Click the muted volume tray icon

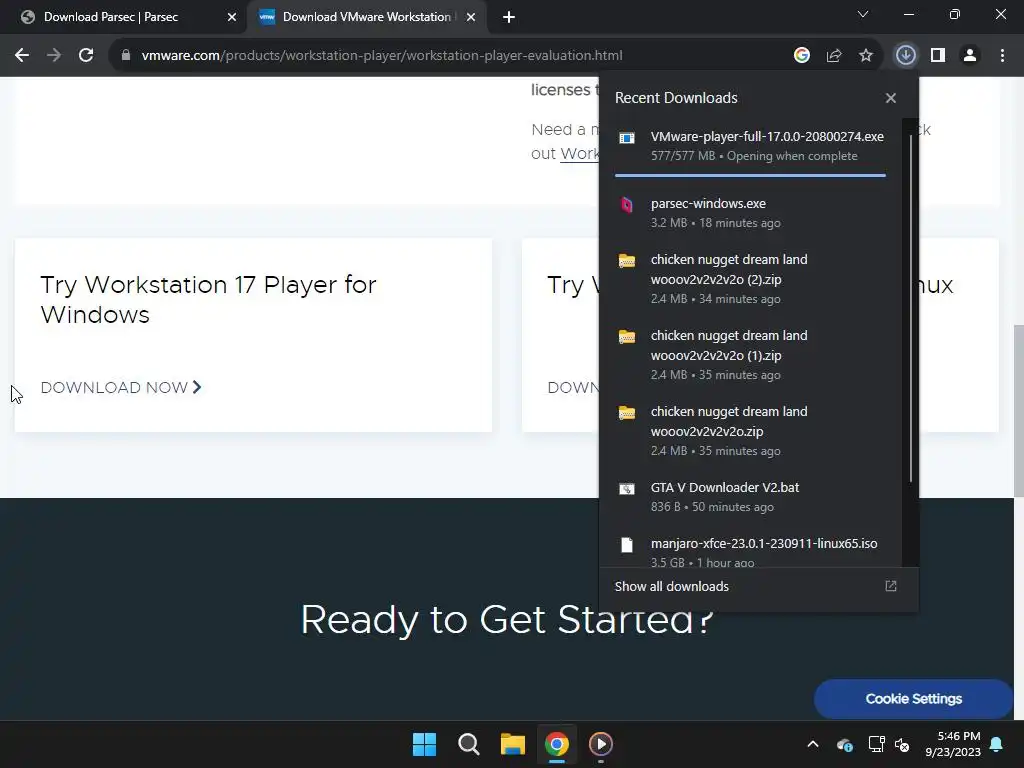[902, 744]
